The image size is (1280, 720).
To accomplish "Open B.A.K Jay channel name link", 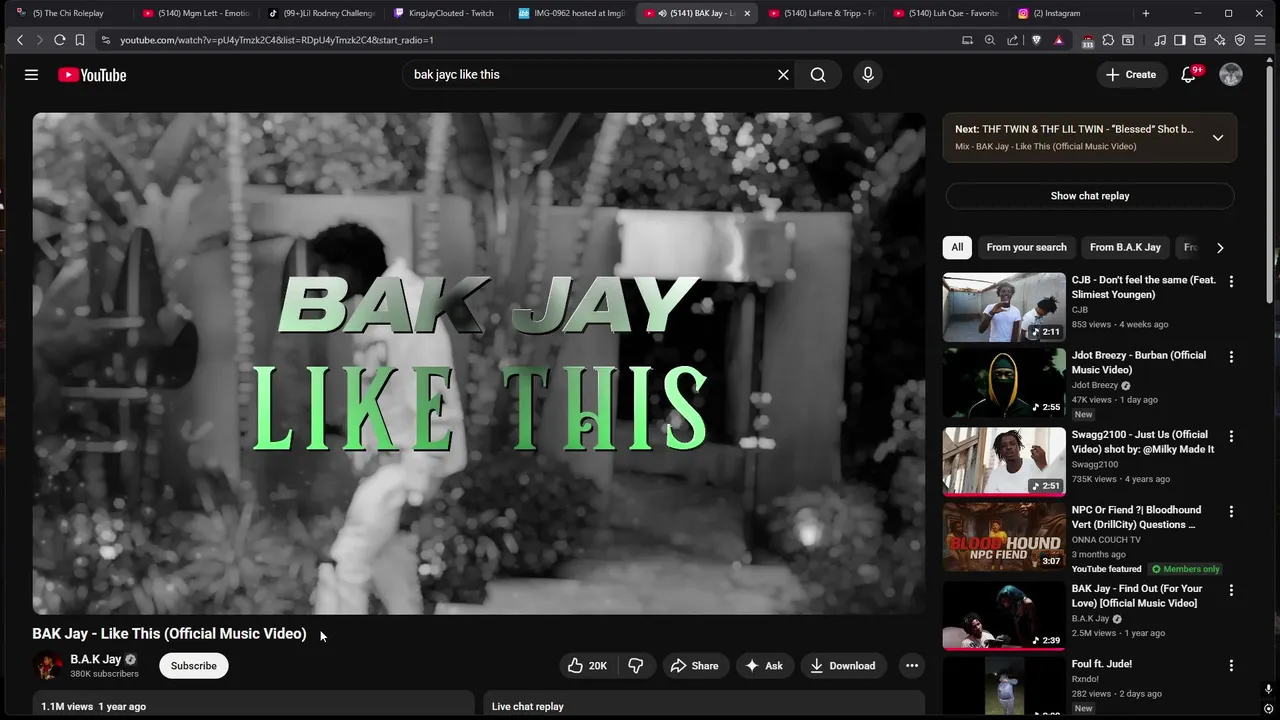I will (95, 660).
